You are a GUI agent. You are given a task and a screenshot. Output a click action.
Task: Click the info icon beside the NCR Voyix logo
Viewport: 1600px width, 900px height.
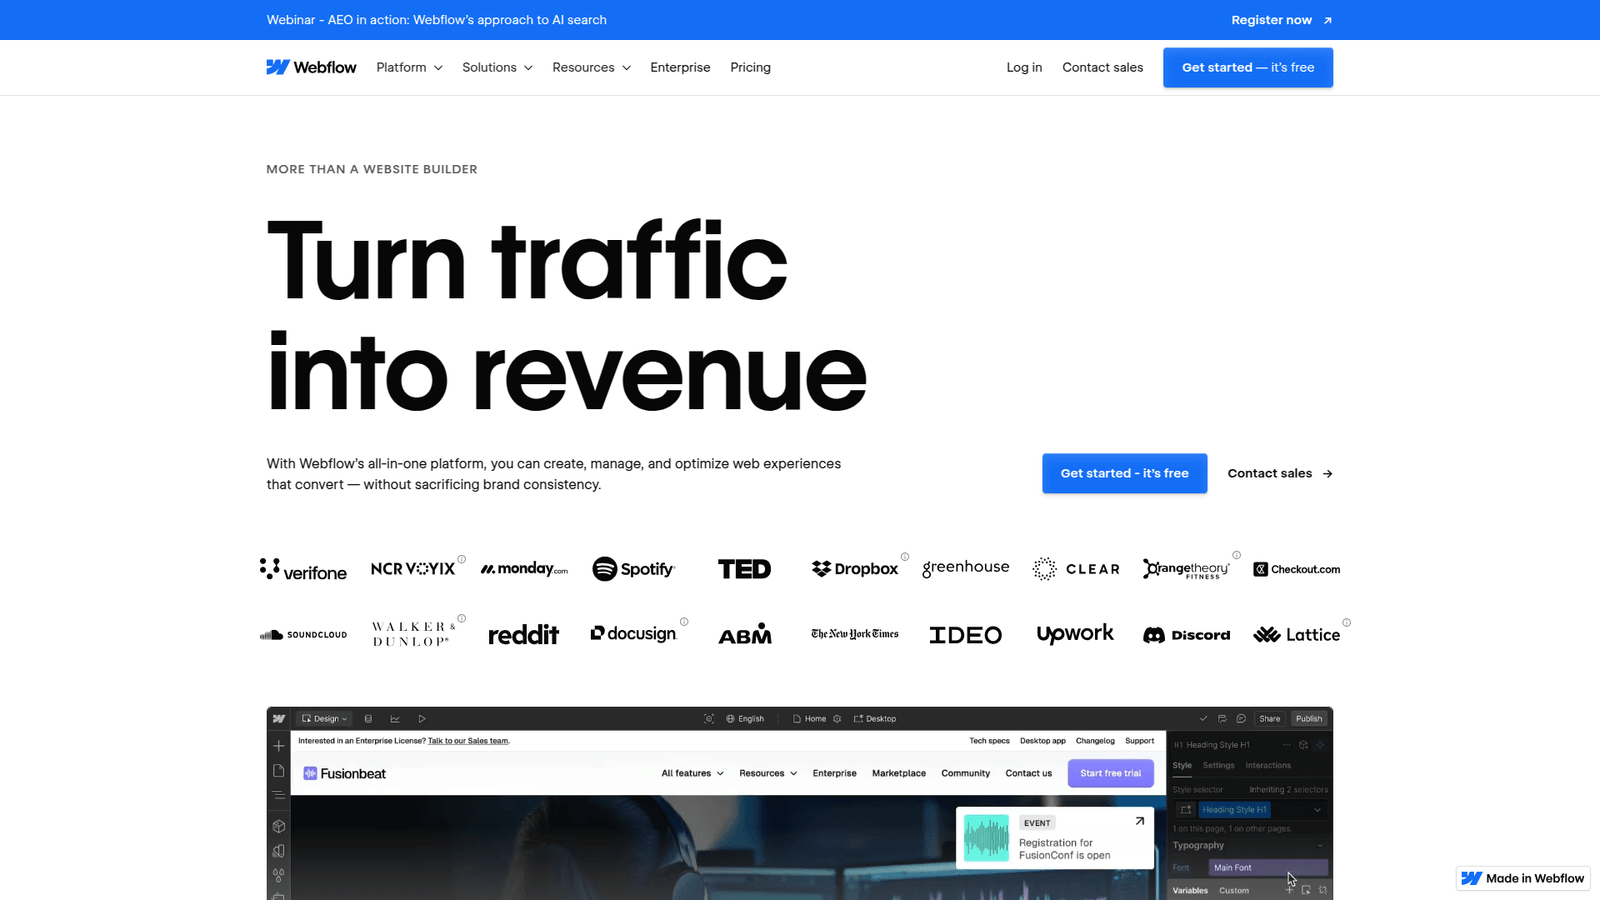click(461, 559)
